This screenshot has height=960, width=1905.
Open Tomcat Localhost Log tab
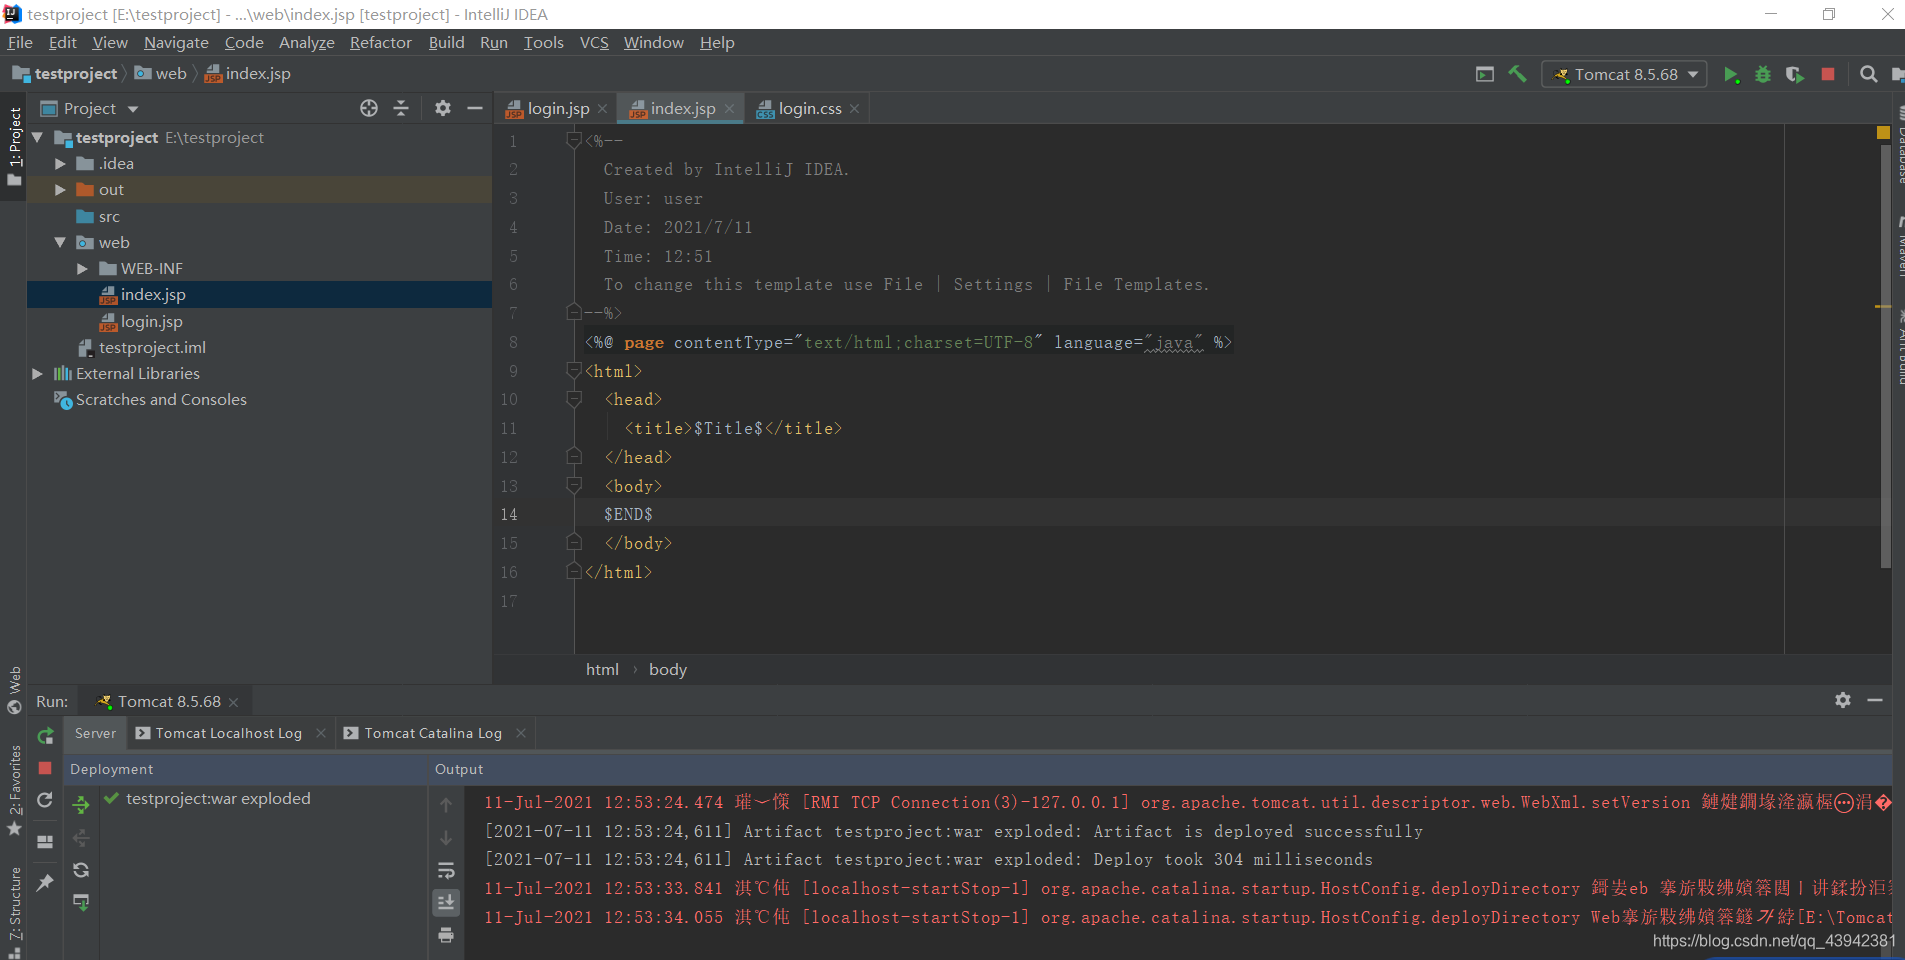[x=229, y=733]
